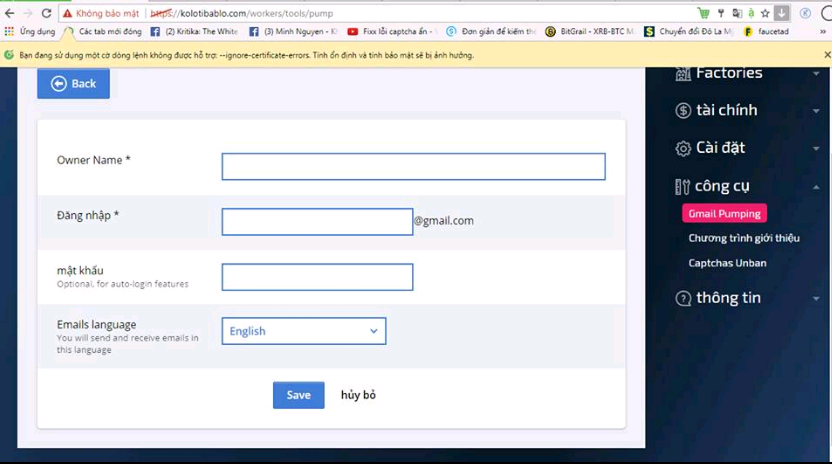Click the question mark icon beside thông tin
Screen dimensions: 832x464
pyautogui.click(x=683, y=298)
